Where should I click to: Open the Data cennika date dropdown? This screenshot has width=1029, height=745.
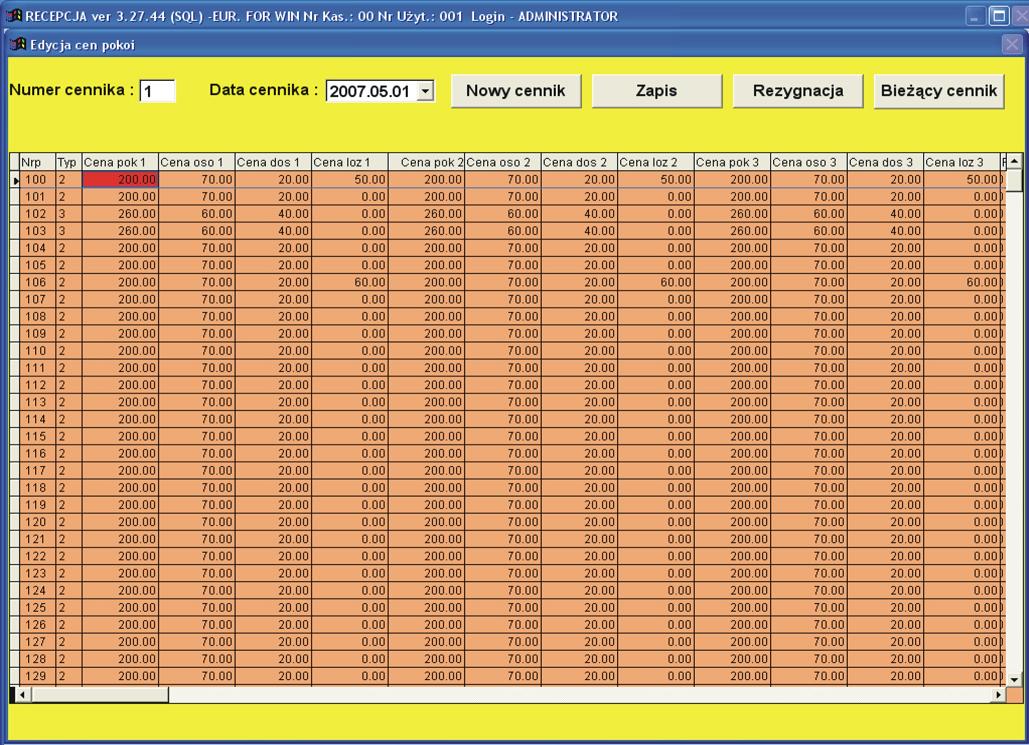coord(425,91)
